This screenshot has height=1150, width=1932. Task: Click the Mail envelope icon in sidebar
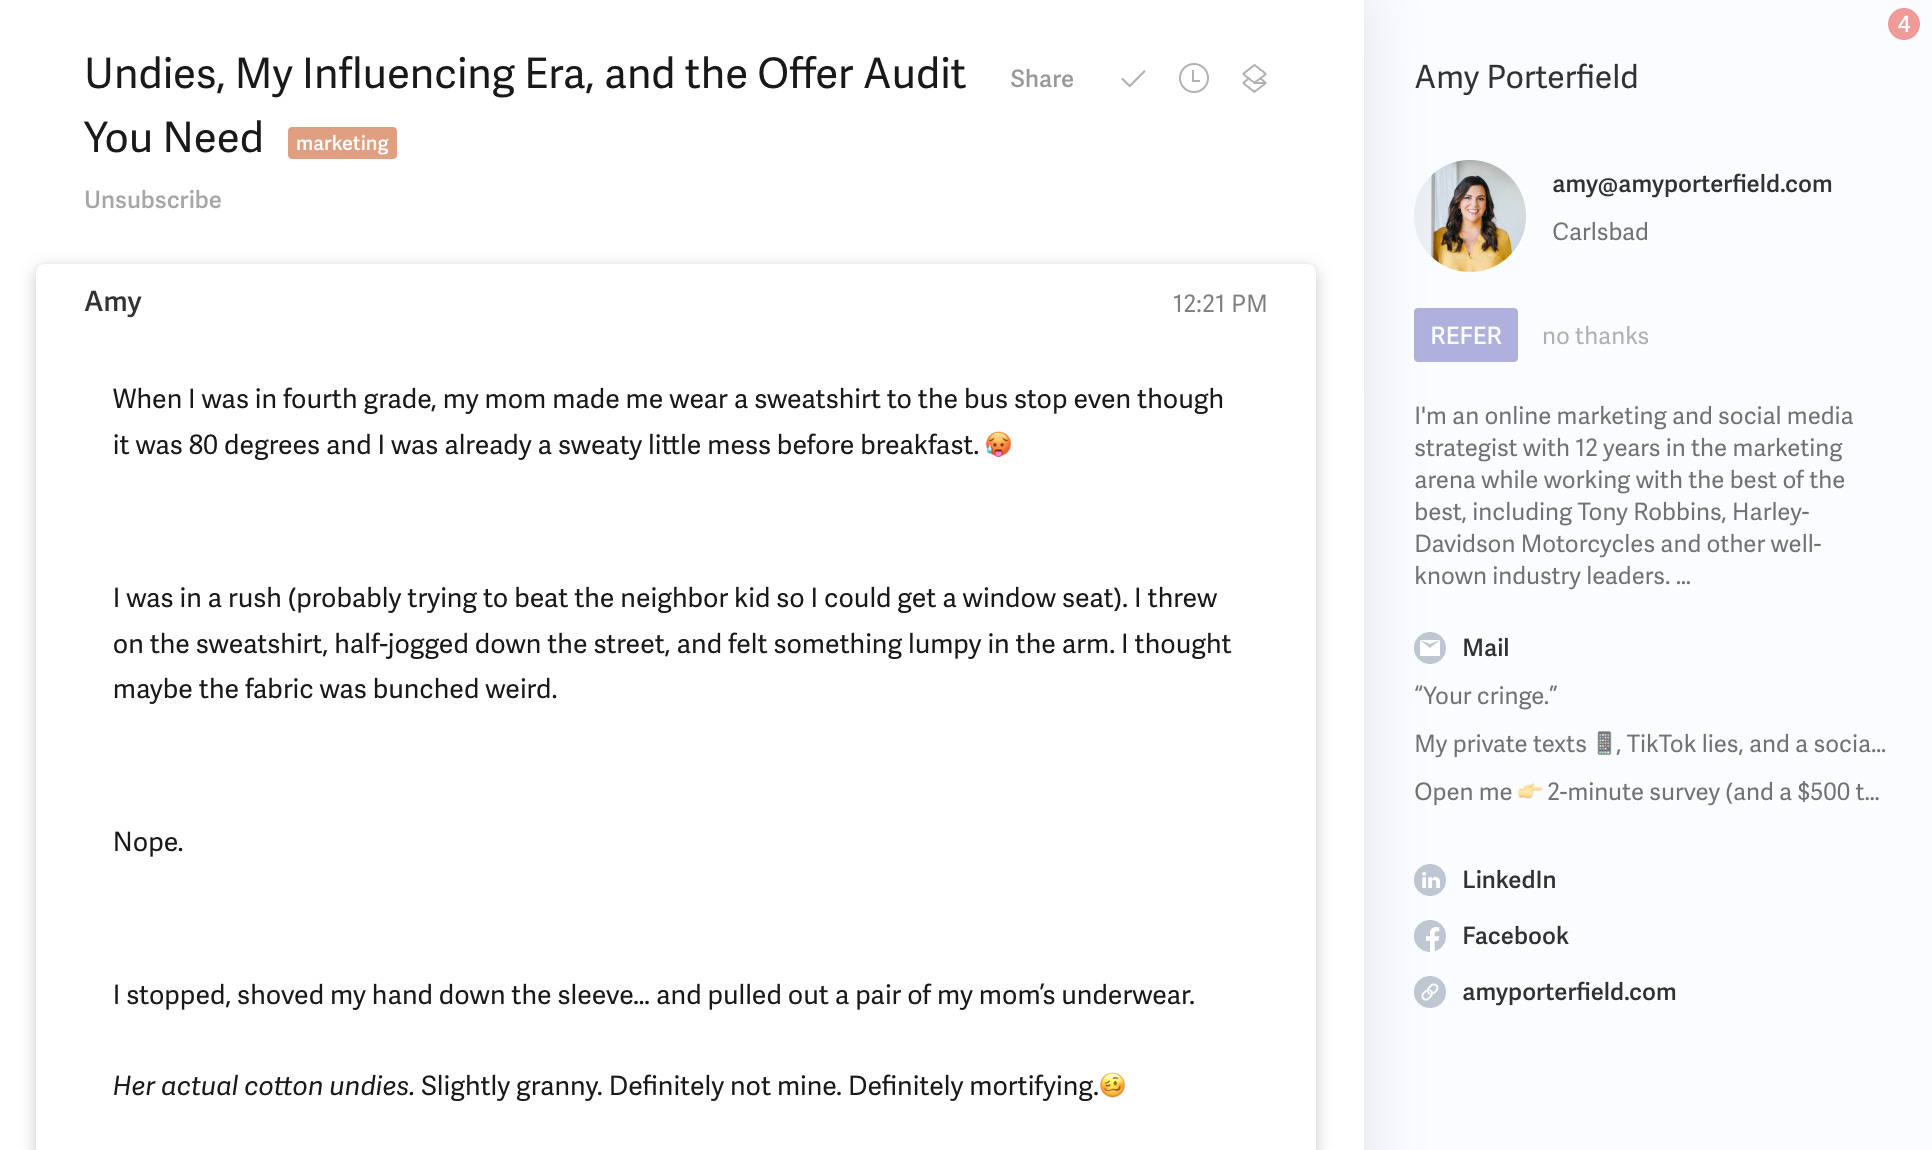click(x=1430, y=648)
